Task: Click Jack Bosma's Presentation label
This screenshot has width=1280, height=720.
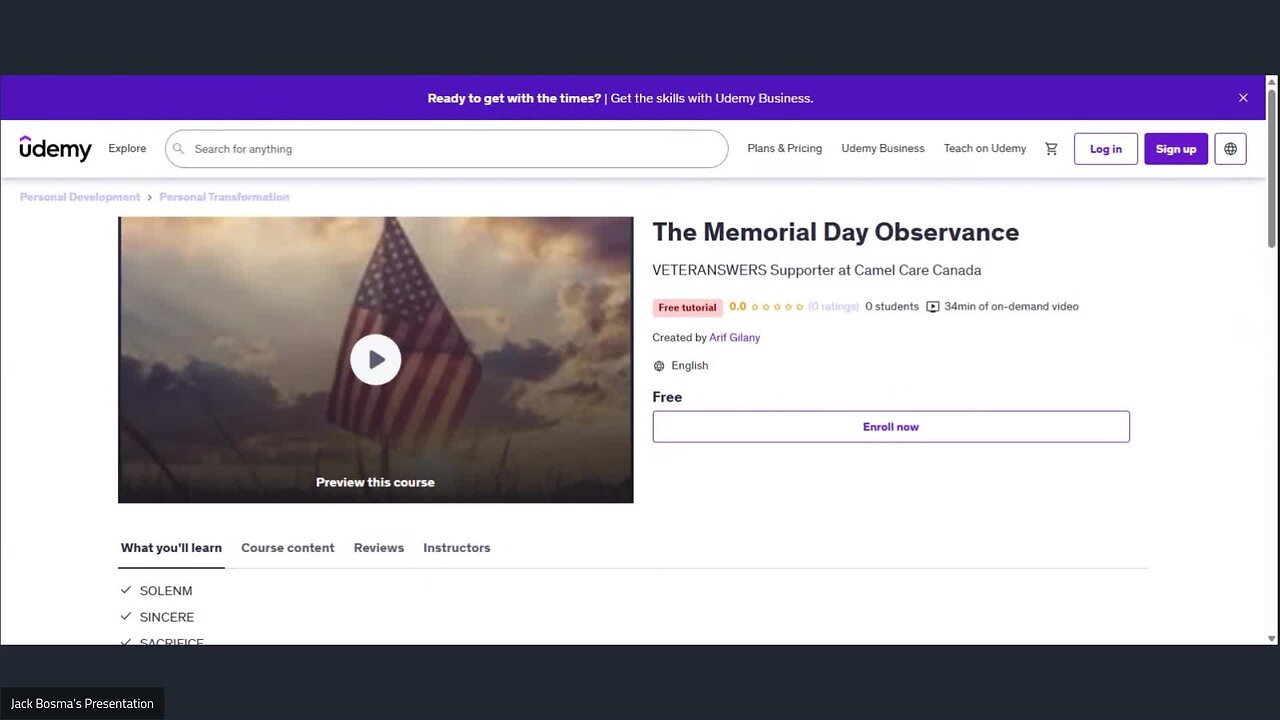Action: coord(82,704)
